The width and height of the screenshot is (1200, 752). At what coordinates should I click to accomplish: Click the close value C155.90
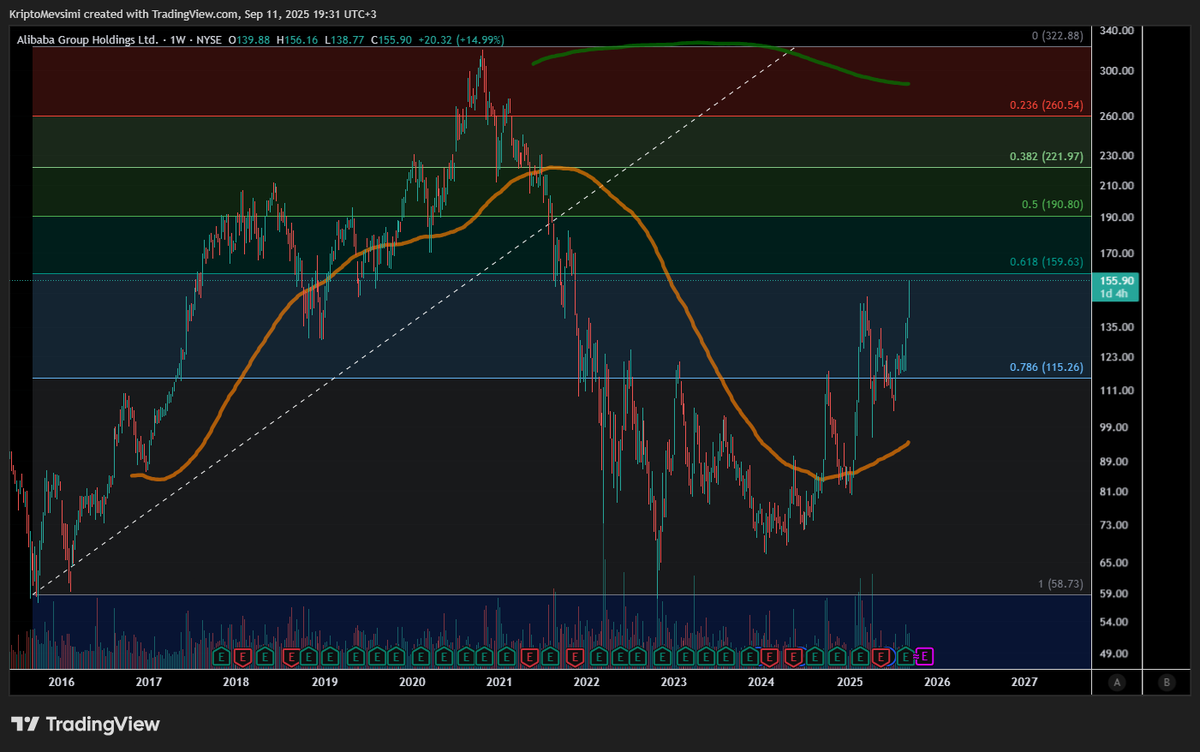coord(390,40)
